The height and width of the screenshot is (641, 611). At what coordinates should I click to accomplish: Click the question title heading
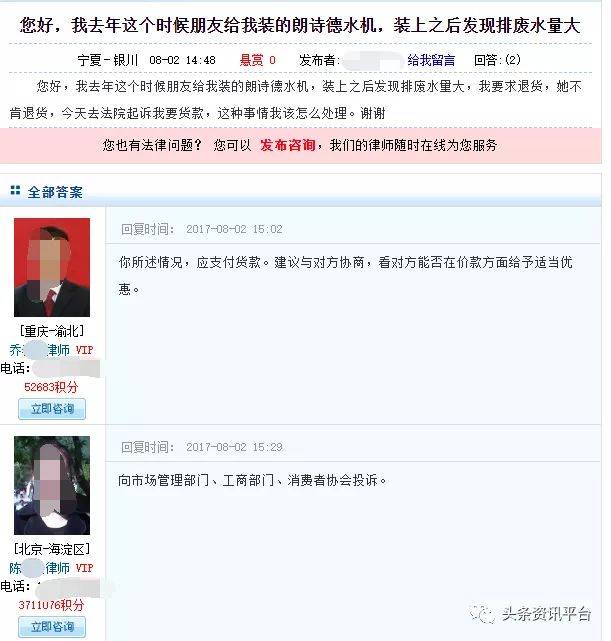[x=300, y=26]
